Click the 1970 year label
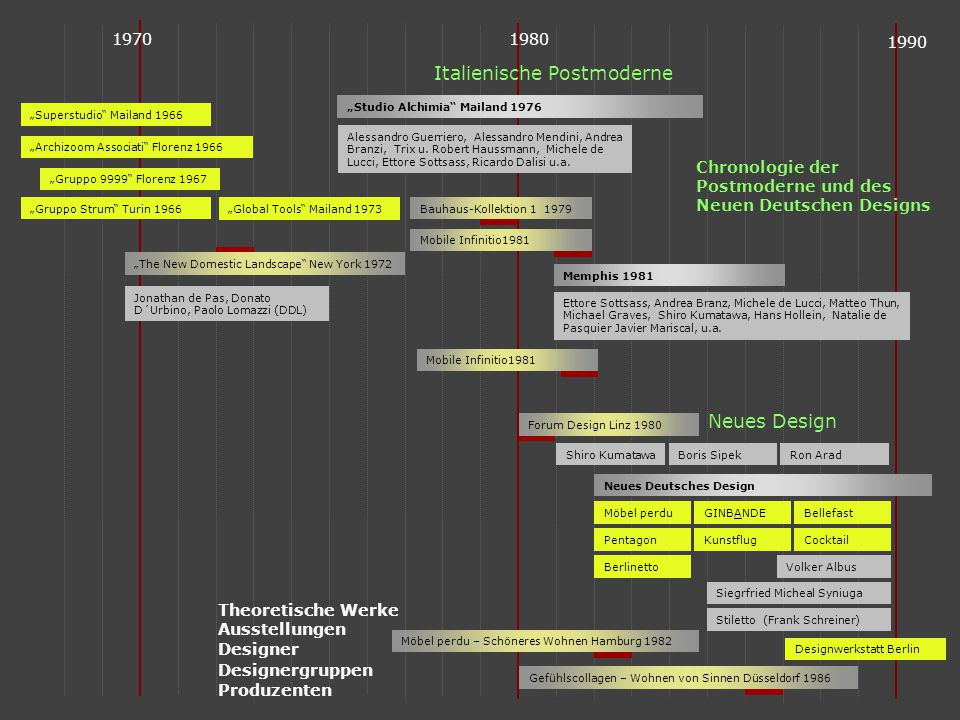 [132, 39]
